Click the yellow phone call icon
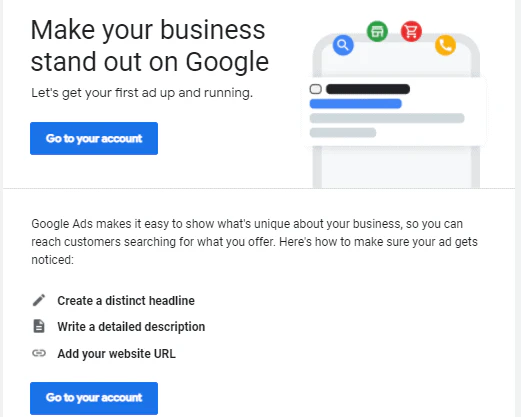 [445, 45]
